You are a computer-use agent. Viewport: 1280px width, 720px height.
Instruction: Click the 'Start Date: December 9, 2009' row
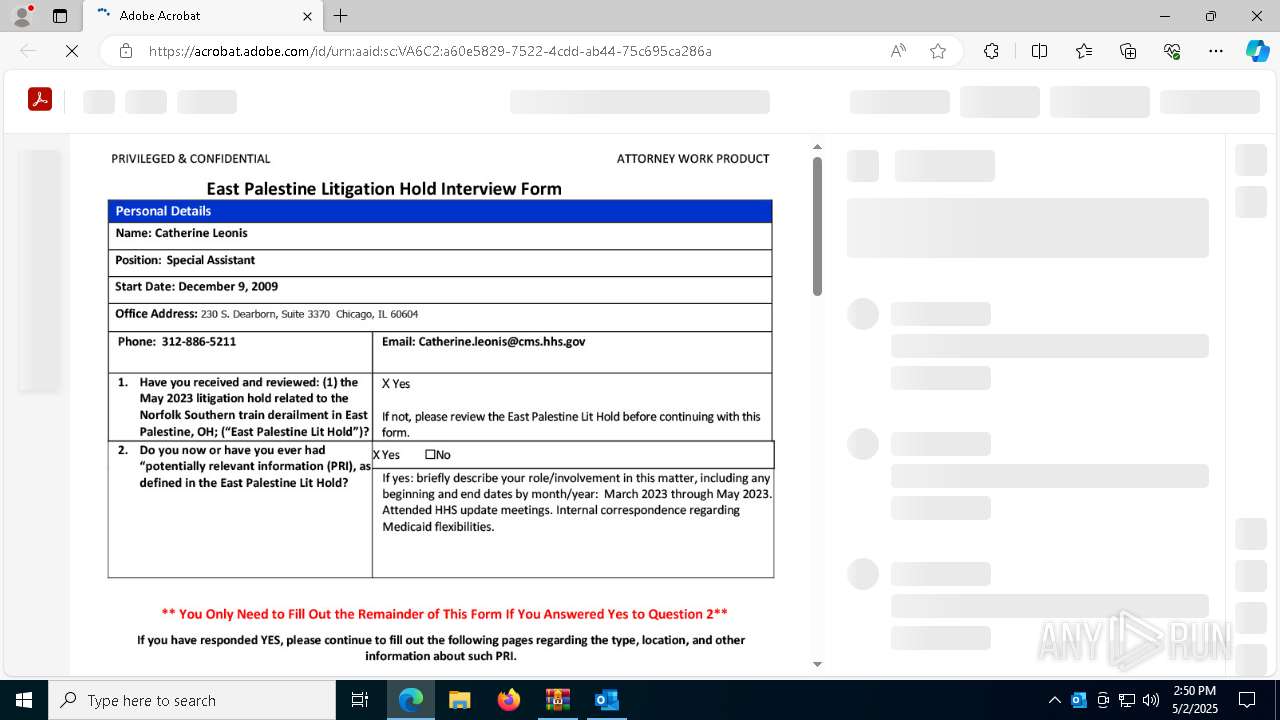(440, 289)
